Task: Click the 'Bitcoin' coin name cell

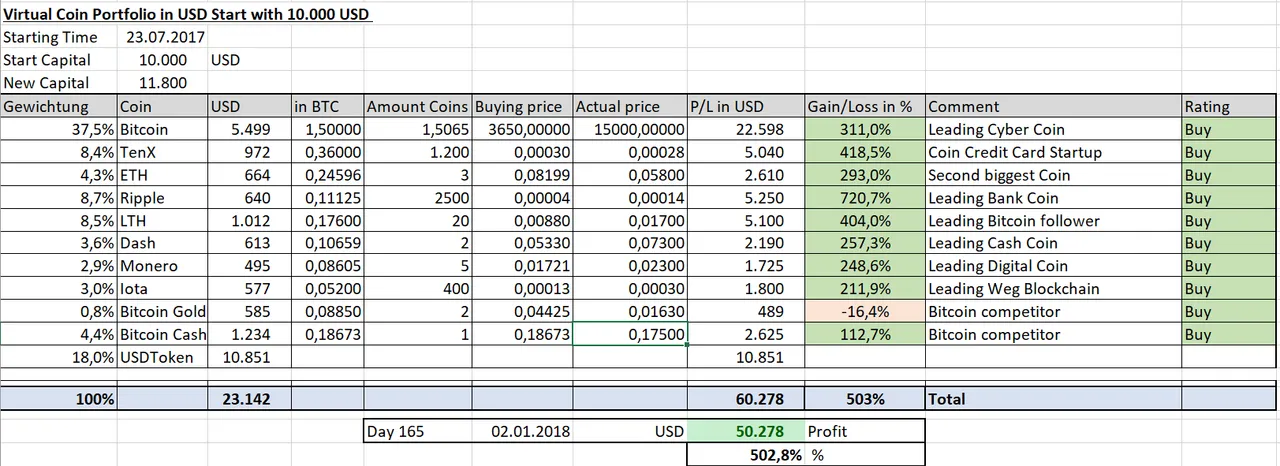Action: coord(162,129)
